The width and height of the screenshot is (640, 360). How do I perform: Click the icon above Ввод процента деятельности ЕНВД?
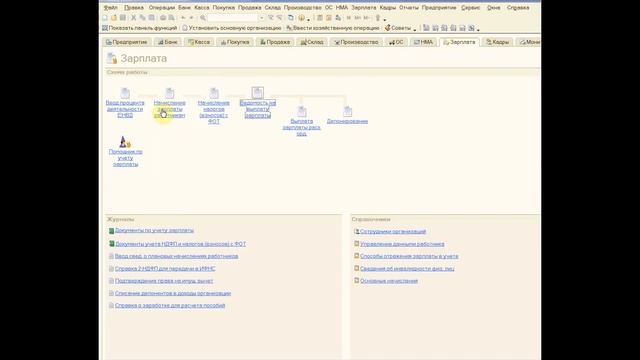click(125, 93)
